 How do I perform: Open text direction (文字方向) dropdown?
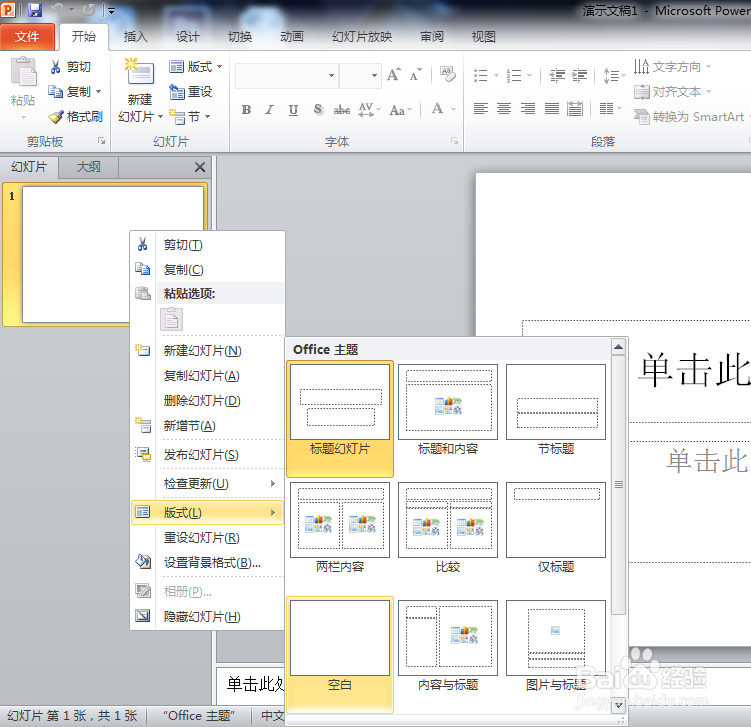(672, 67)
